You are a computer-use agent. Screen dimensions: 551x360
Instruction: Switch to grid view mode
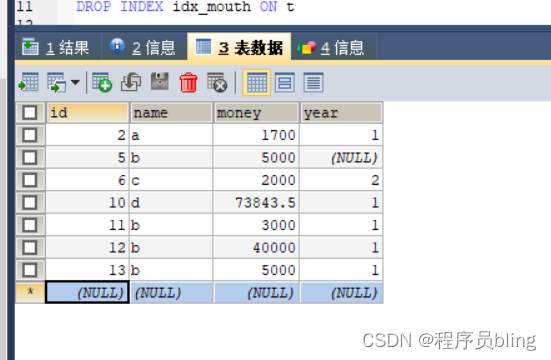(257, 83)
